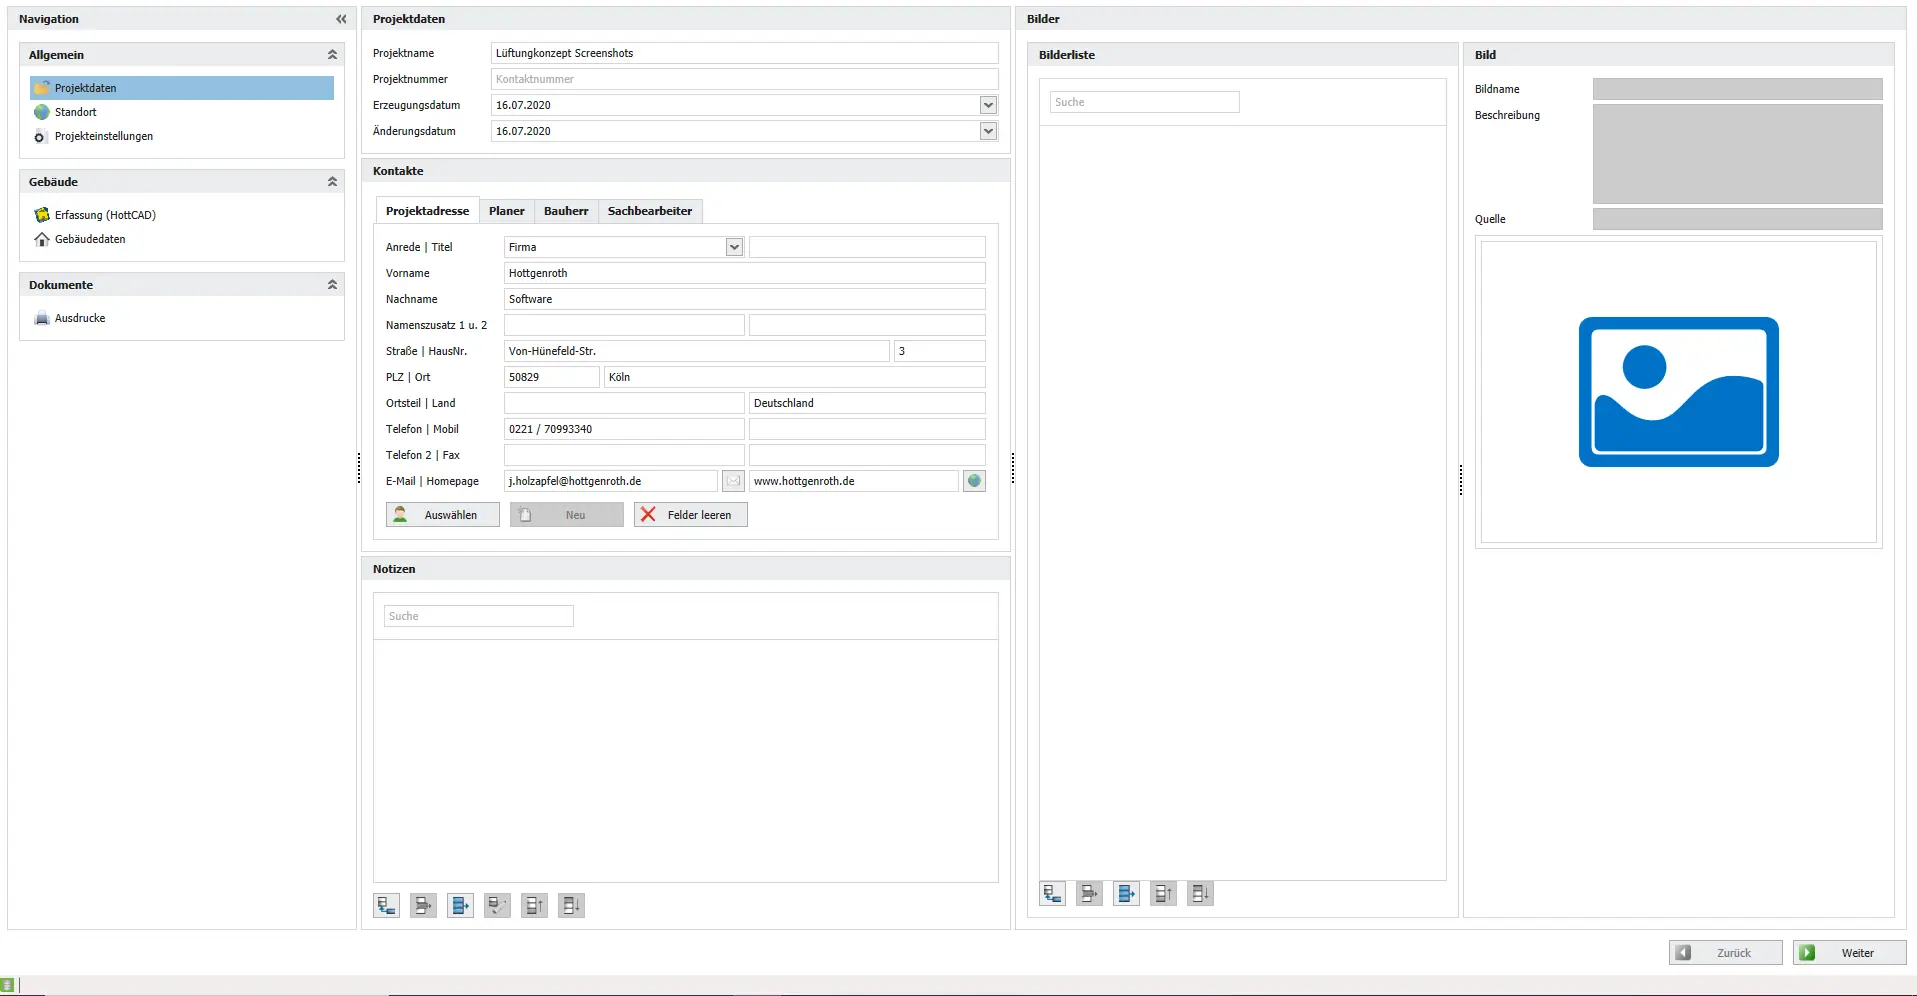Viewport: 1917px width, 996px height.
Task: Select Projekteinstellungen in the Allgemein section
Action: coord(104,136)
